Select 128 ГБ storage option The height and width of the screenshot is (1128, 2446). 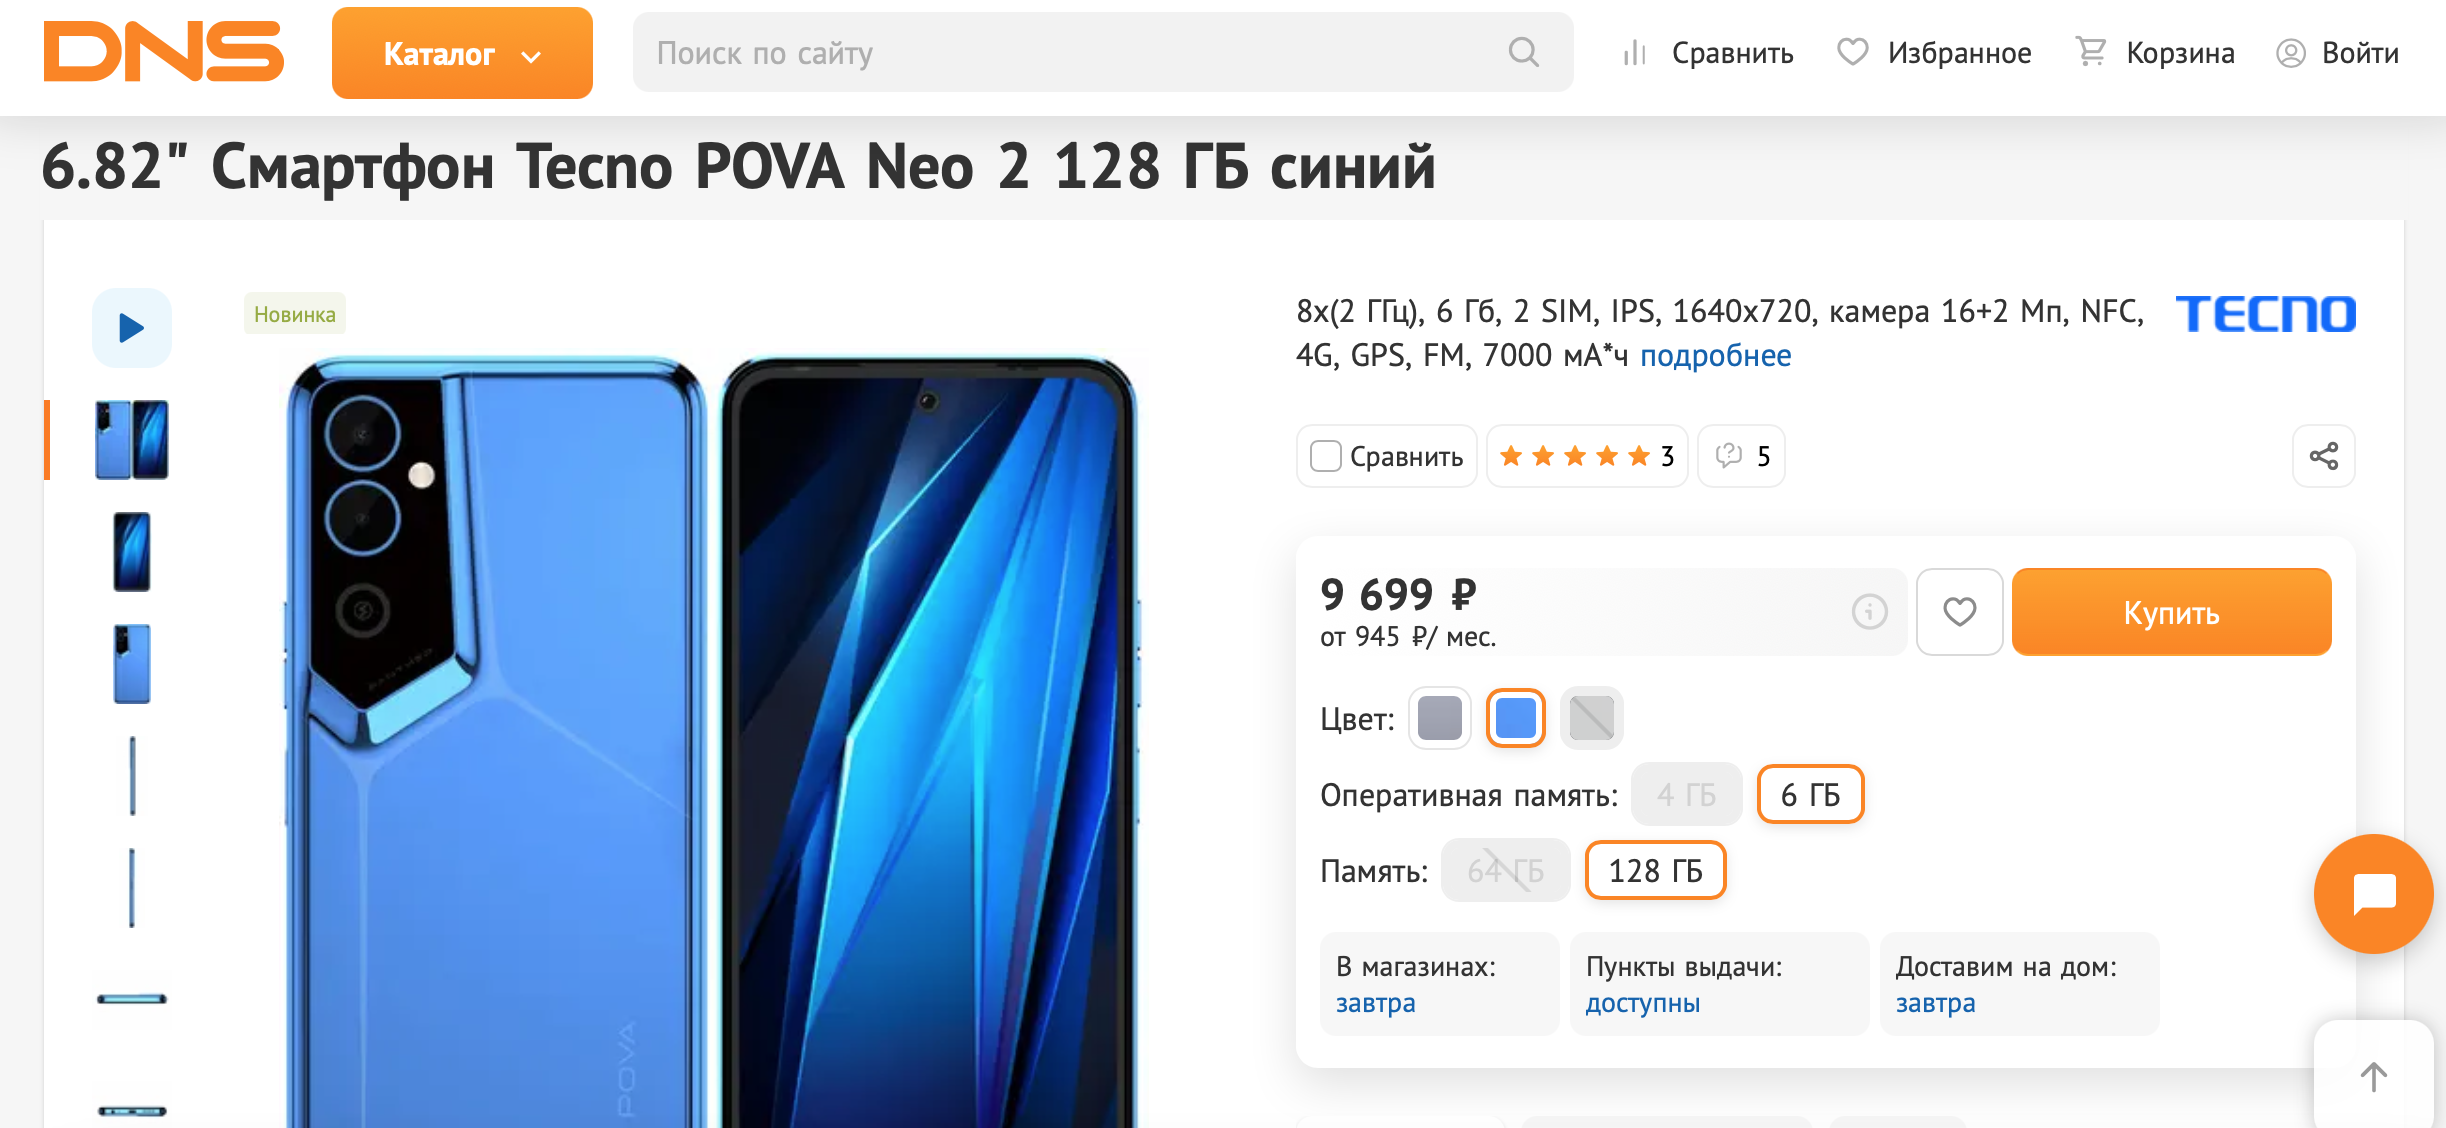1655,871
